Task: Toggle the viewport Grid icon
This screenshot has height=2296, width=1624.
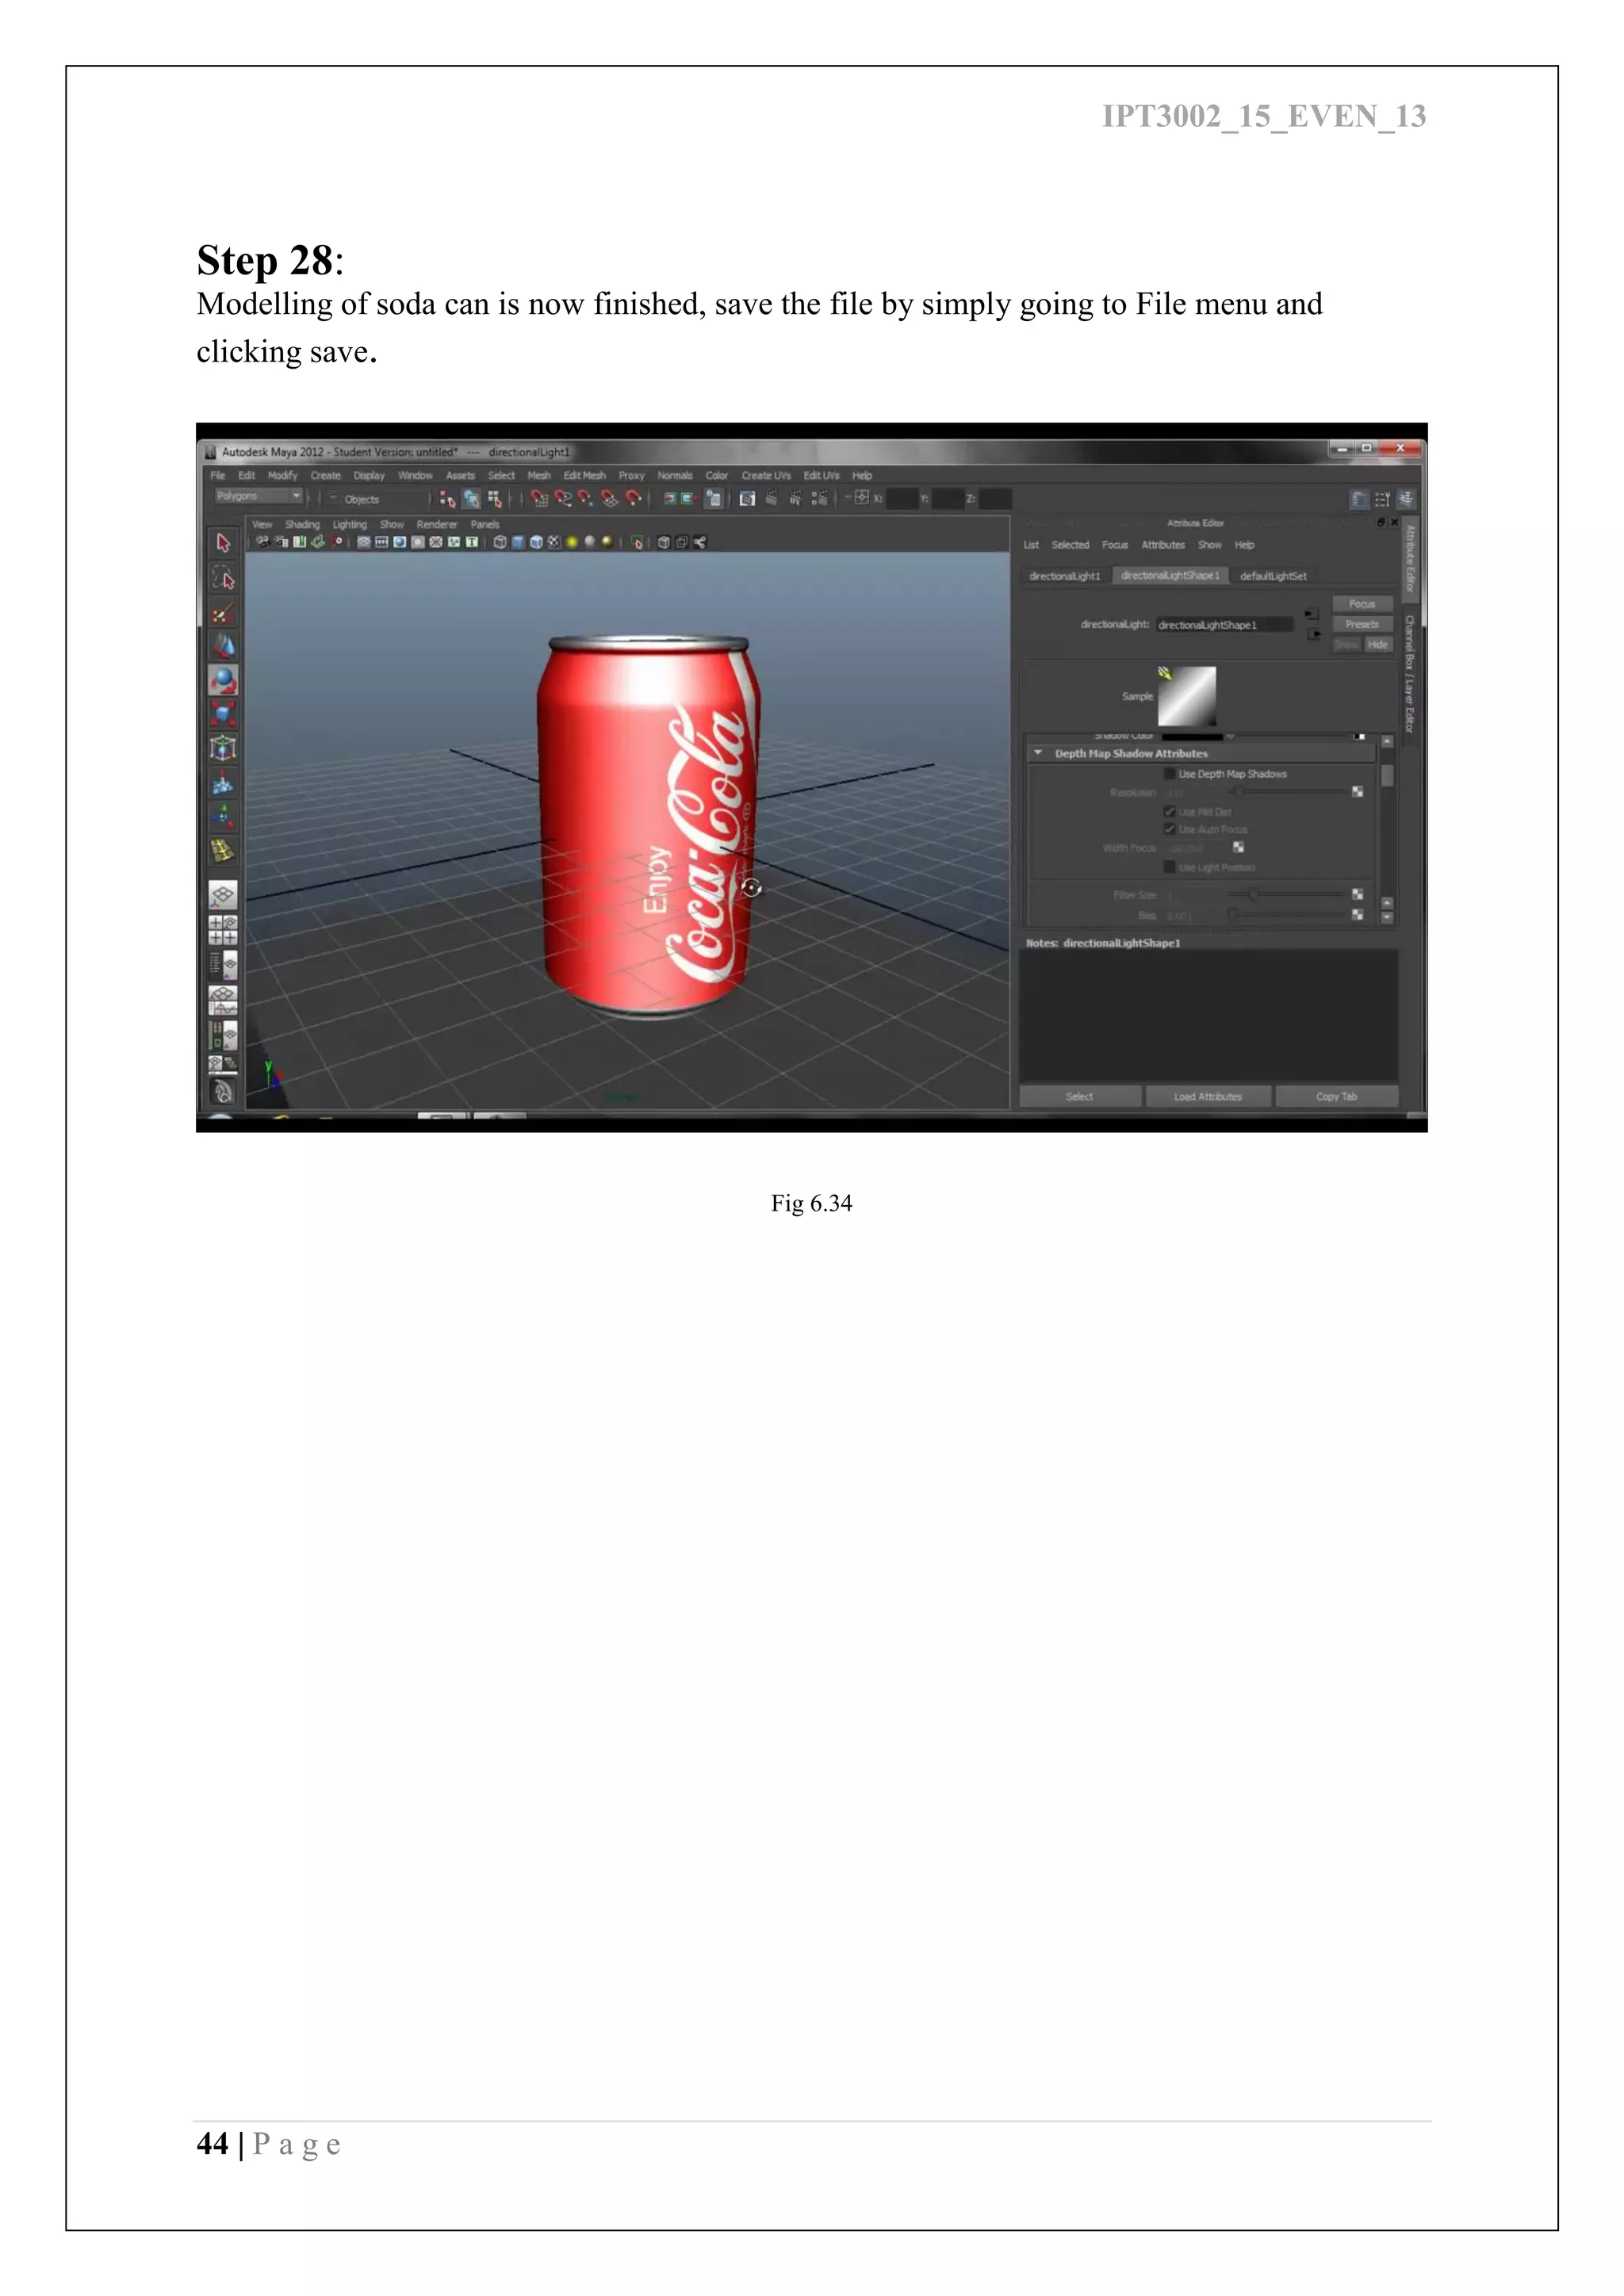Action: pyautogui.click(x=364, y=542)
